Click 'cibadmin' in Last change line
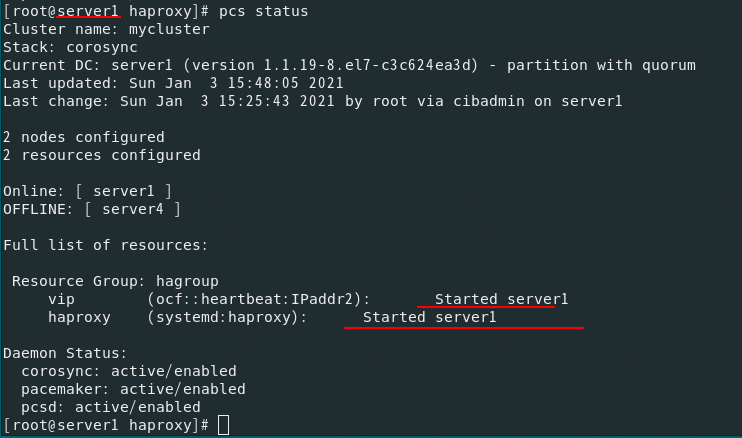 (x=489, y=101)
